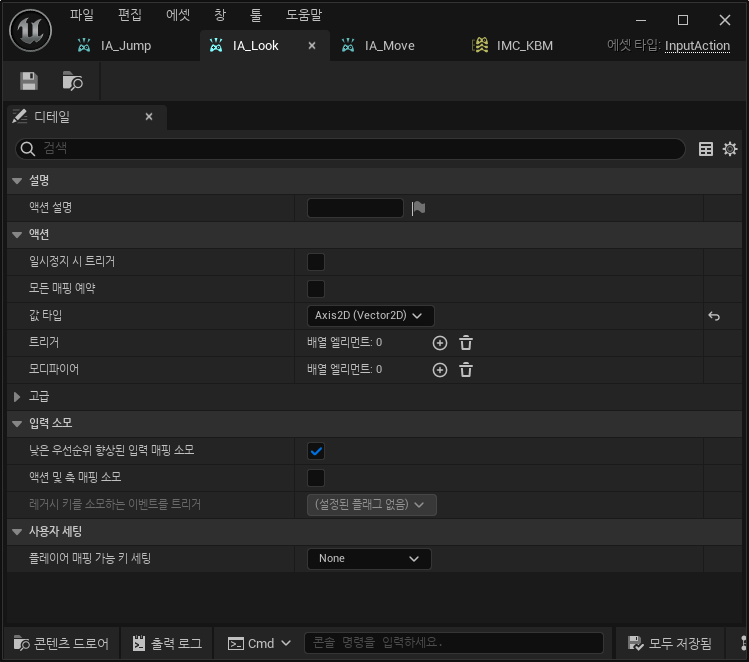Open the 콘텐츠 드로어
749x662 pixels.
pos(61,644)
